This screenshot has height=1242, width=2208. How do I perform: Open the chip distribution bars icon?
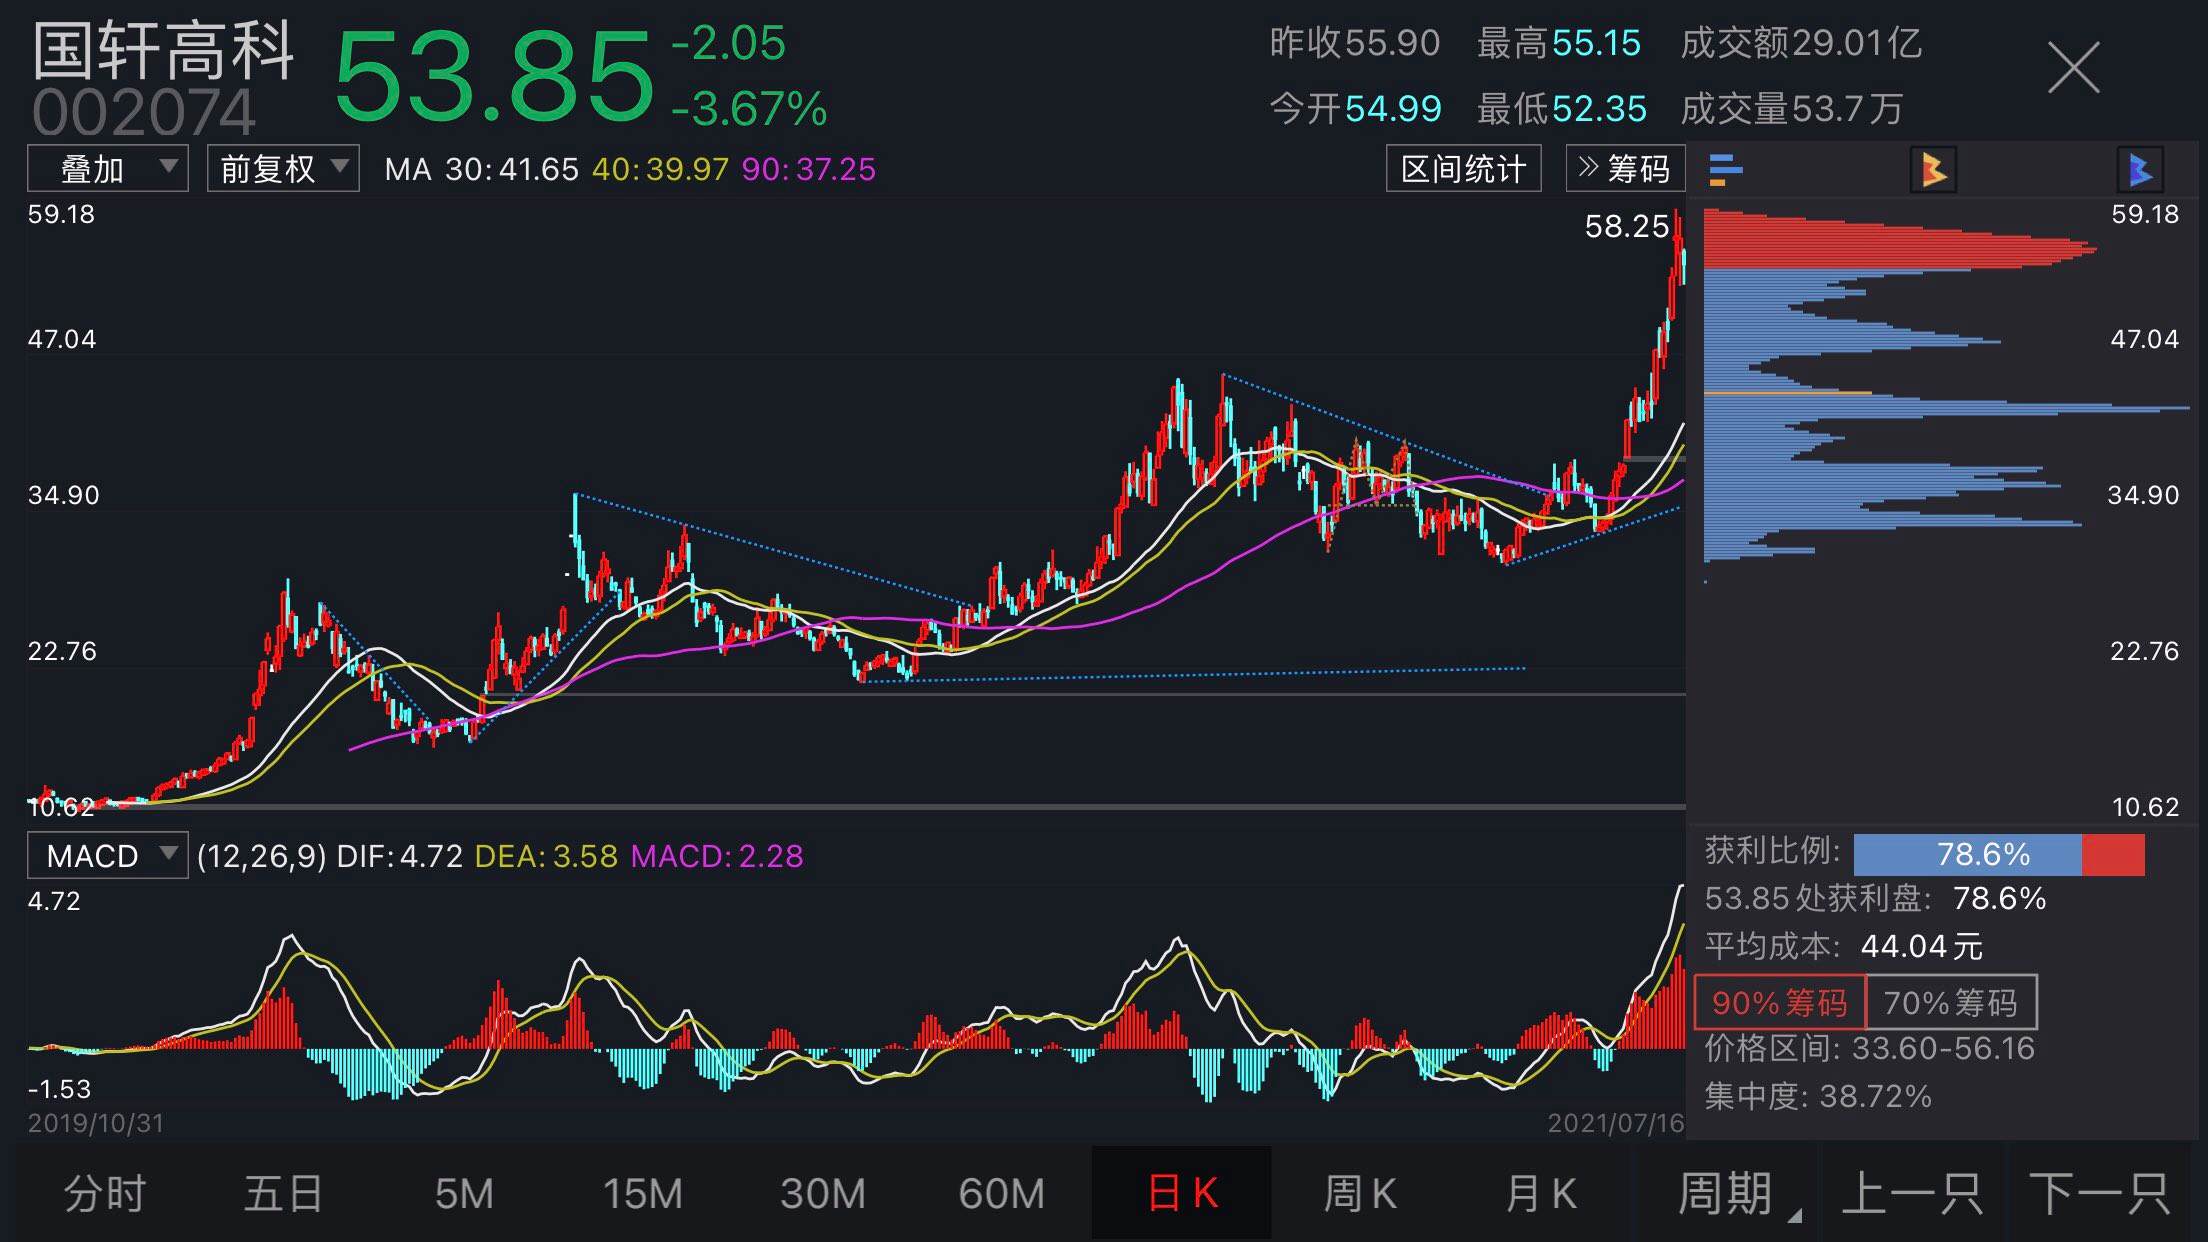coord(1726,169)
